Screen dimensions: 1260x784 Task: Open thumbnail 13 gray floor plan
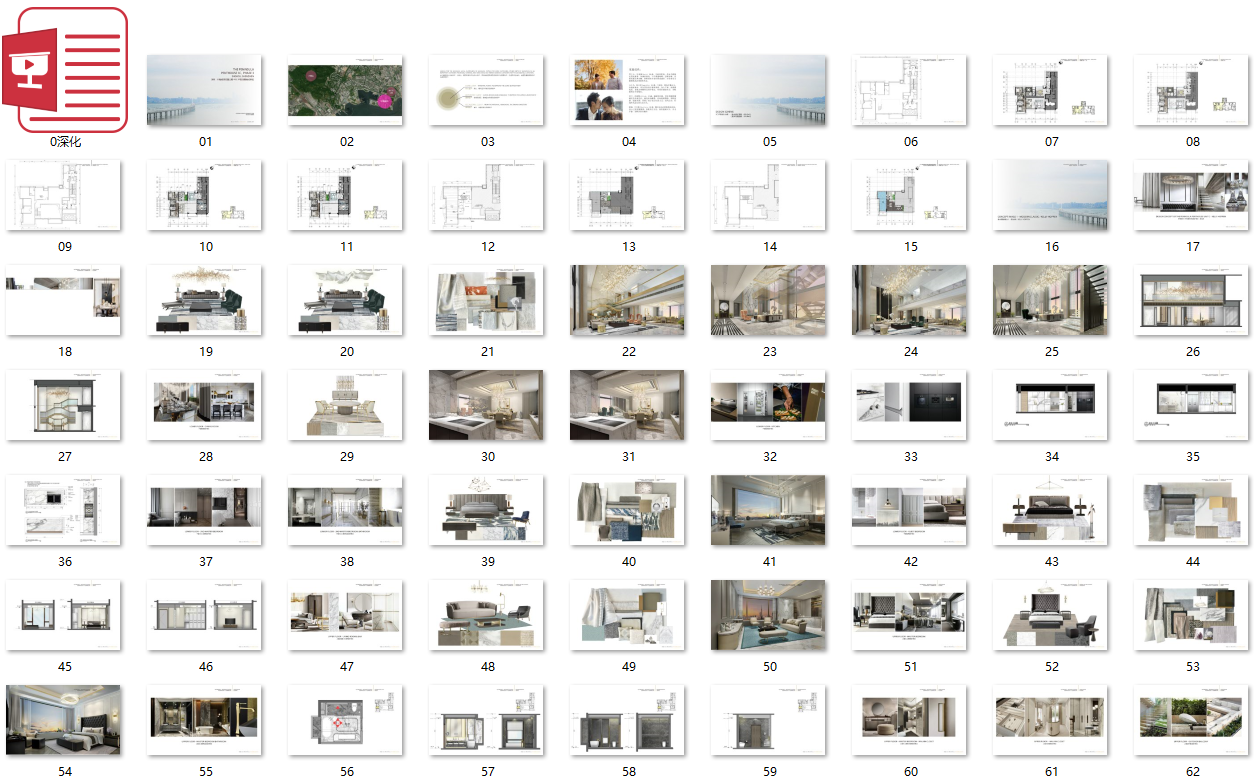pyautogui.click(x=628, y=195)
